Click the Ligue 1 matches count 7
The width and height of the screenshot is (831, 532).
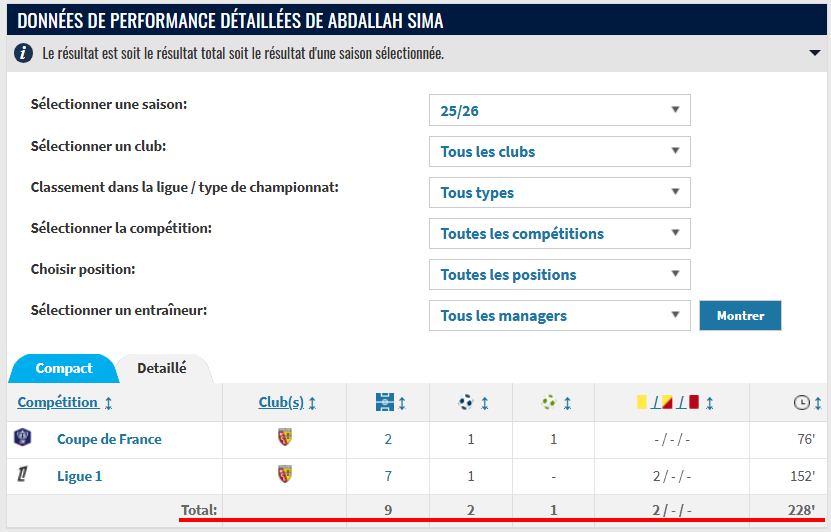[x=388, y=476]
